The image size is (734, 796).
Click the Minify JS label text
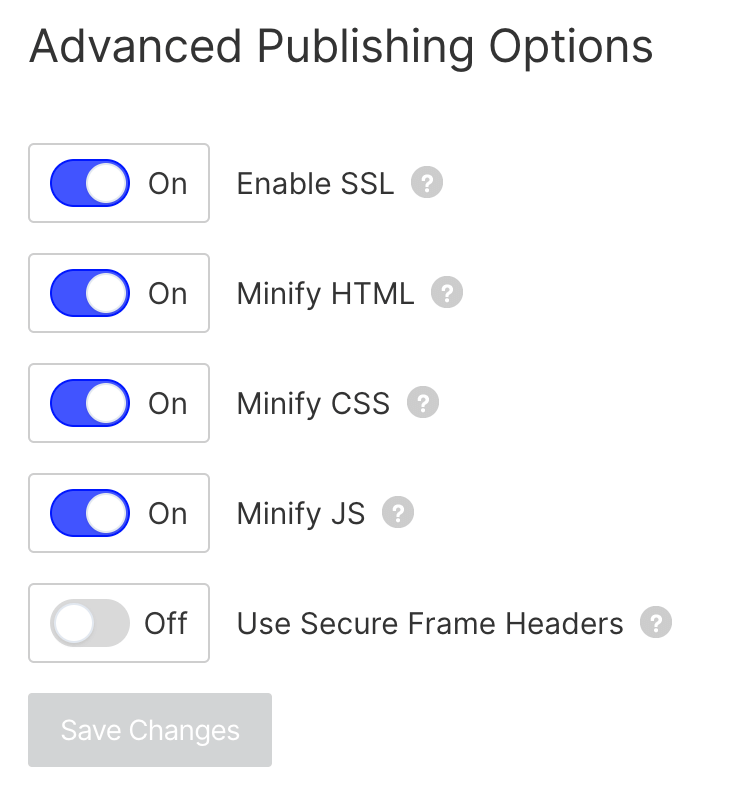301,514
